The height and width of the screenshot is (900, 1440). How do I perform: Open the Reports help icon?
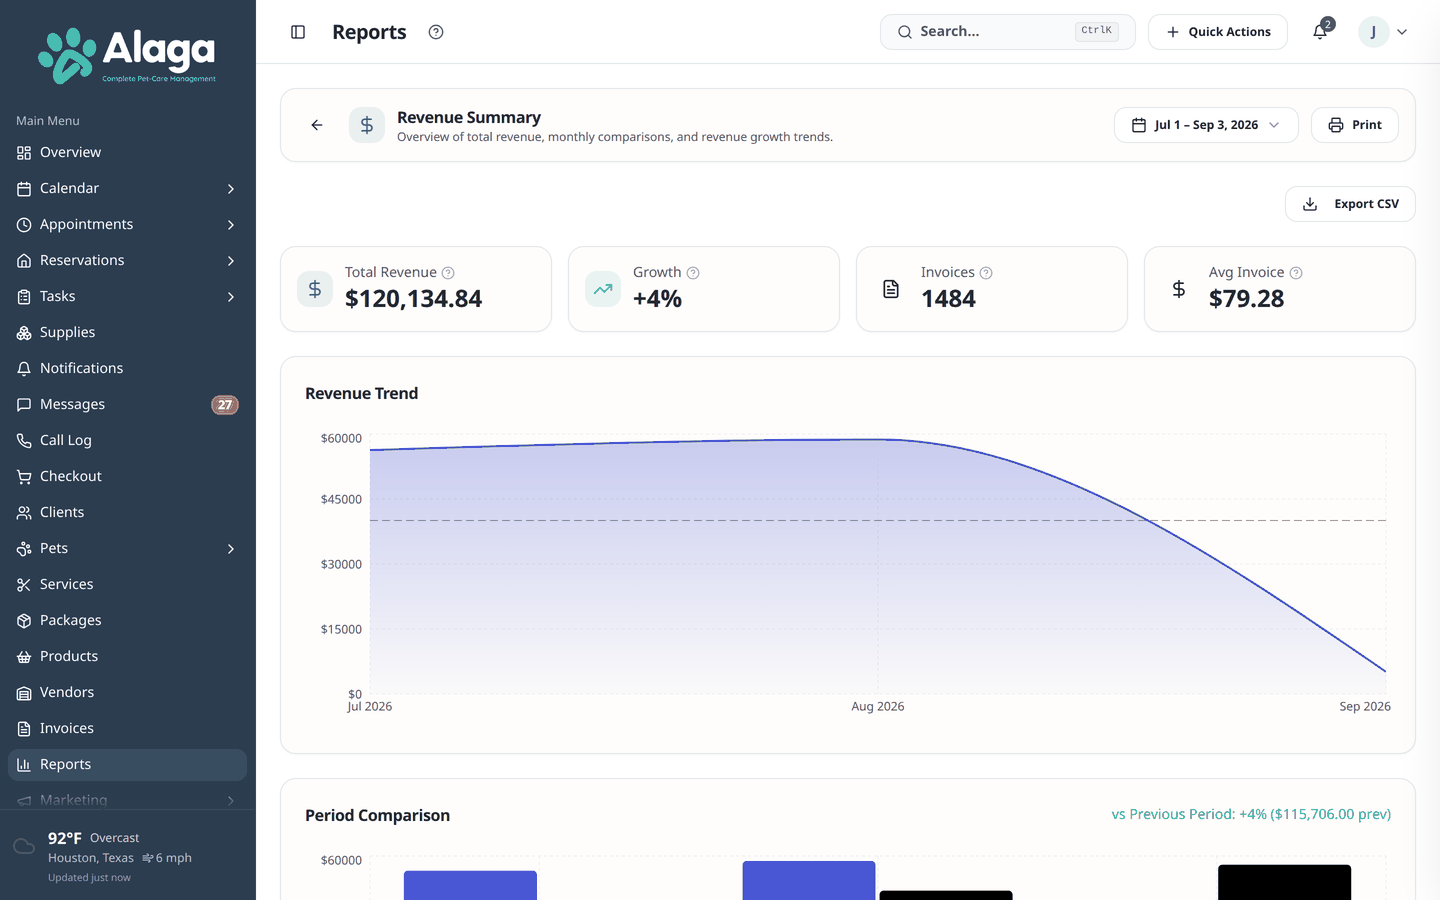[x=436, y=32]
